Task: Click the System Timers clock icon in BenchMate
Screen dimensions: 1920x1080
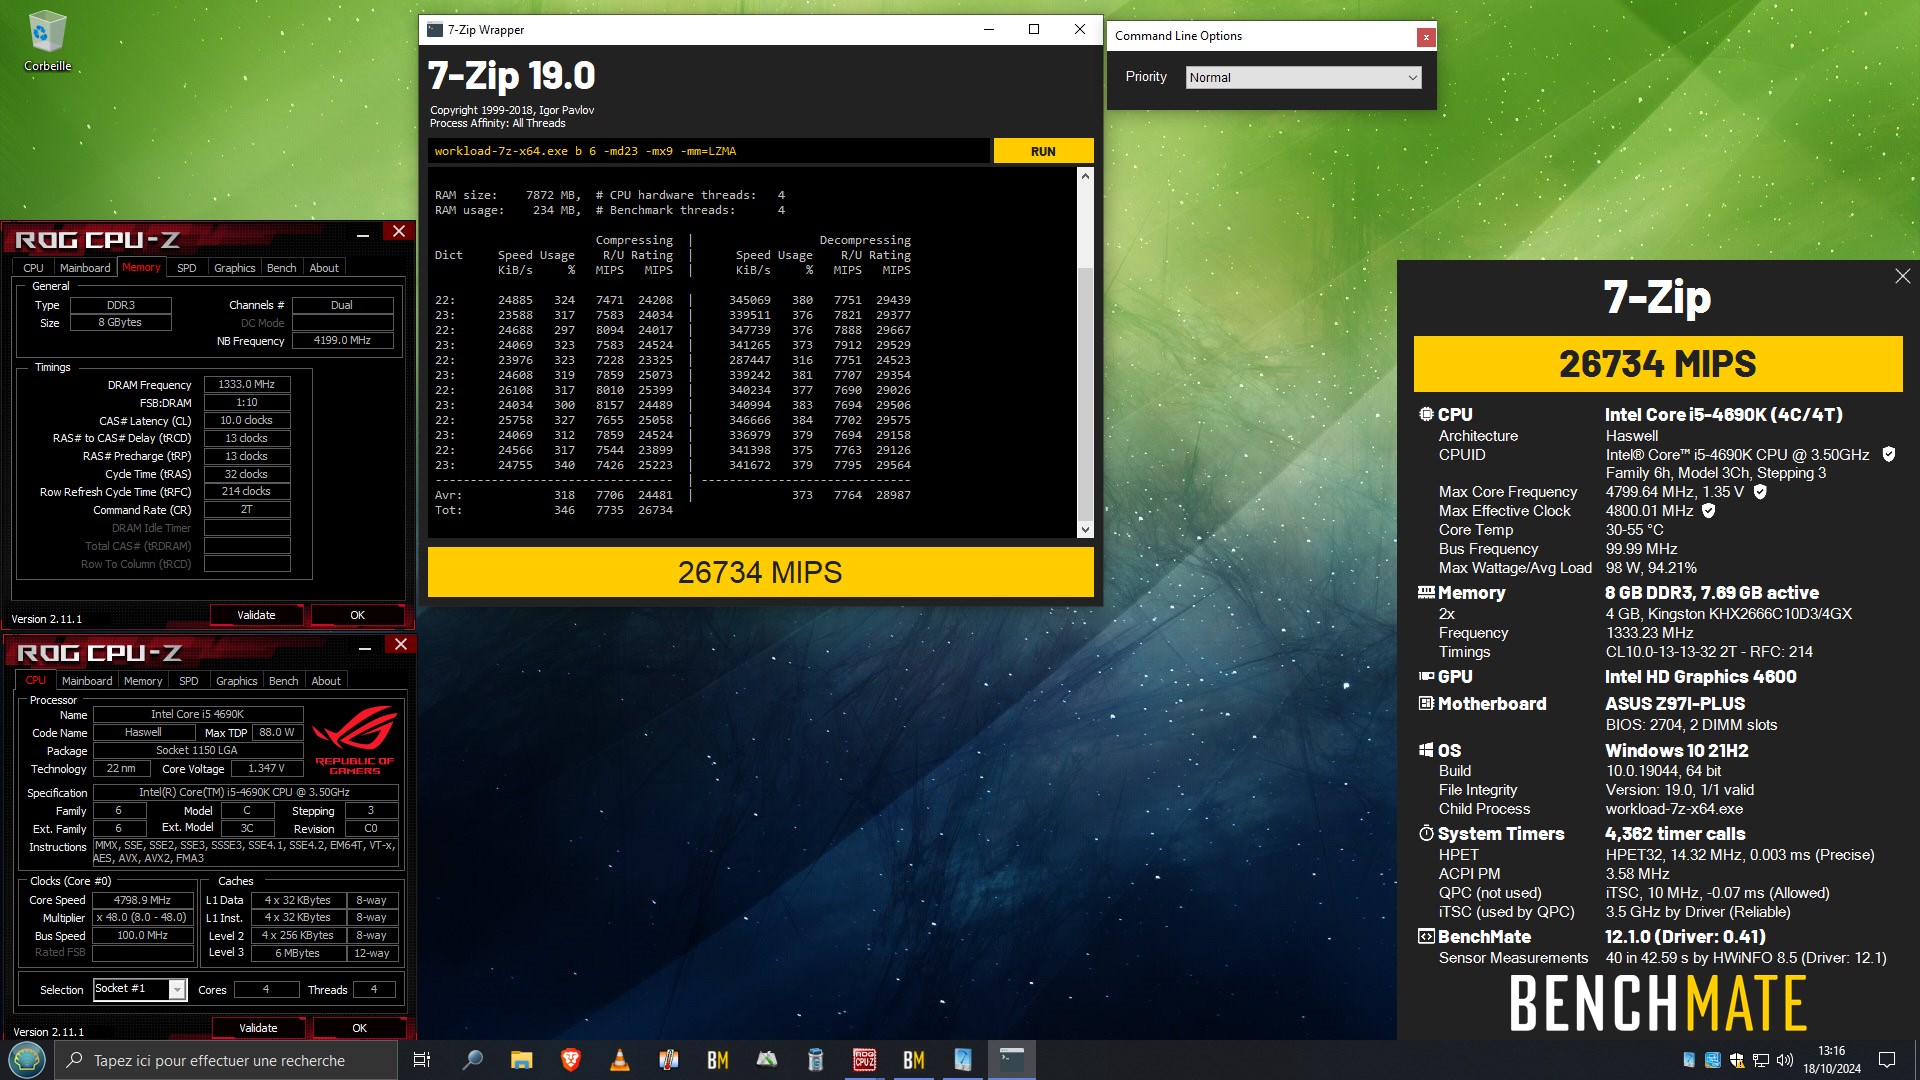Action: 1426,833
